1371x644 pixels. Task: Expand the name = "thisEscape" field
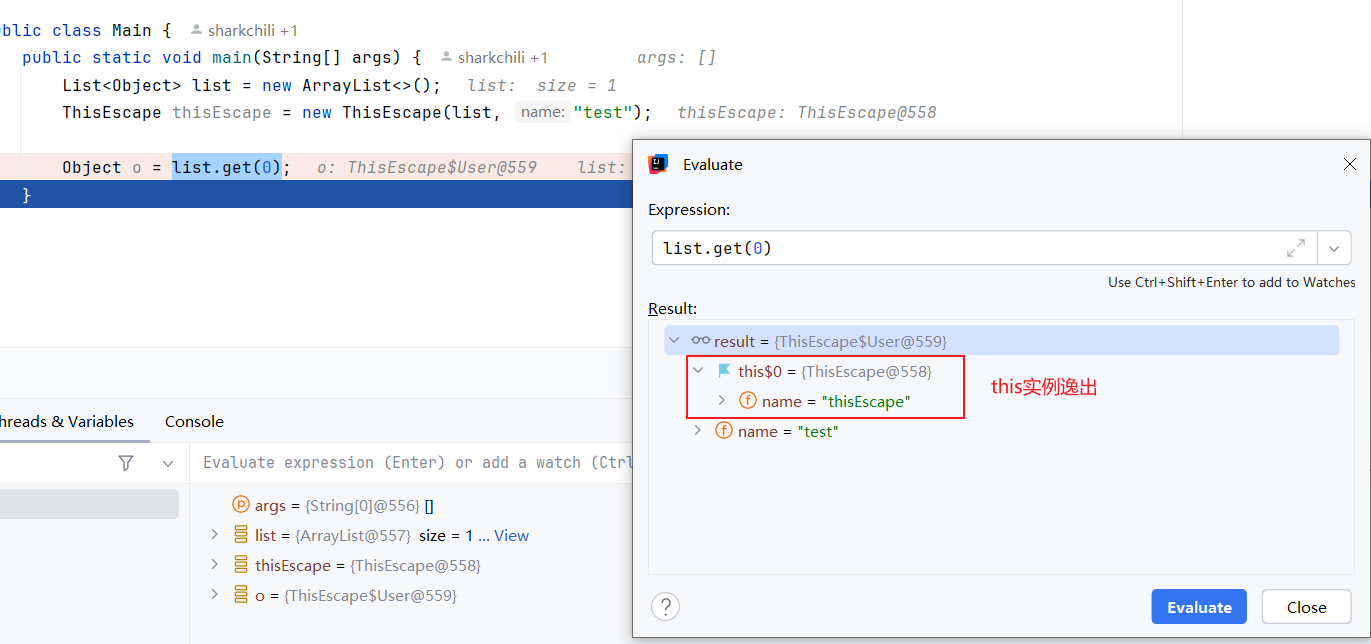point(720,401)
